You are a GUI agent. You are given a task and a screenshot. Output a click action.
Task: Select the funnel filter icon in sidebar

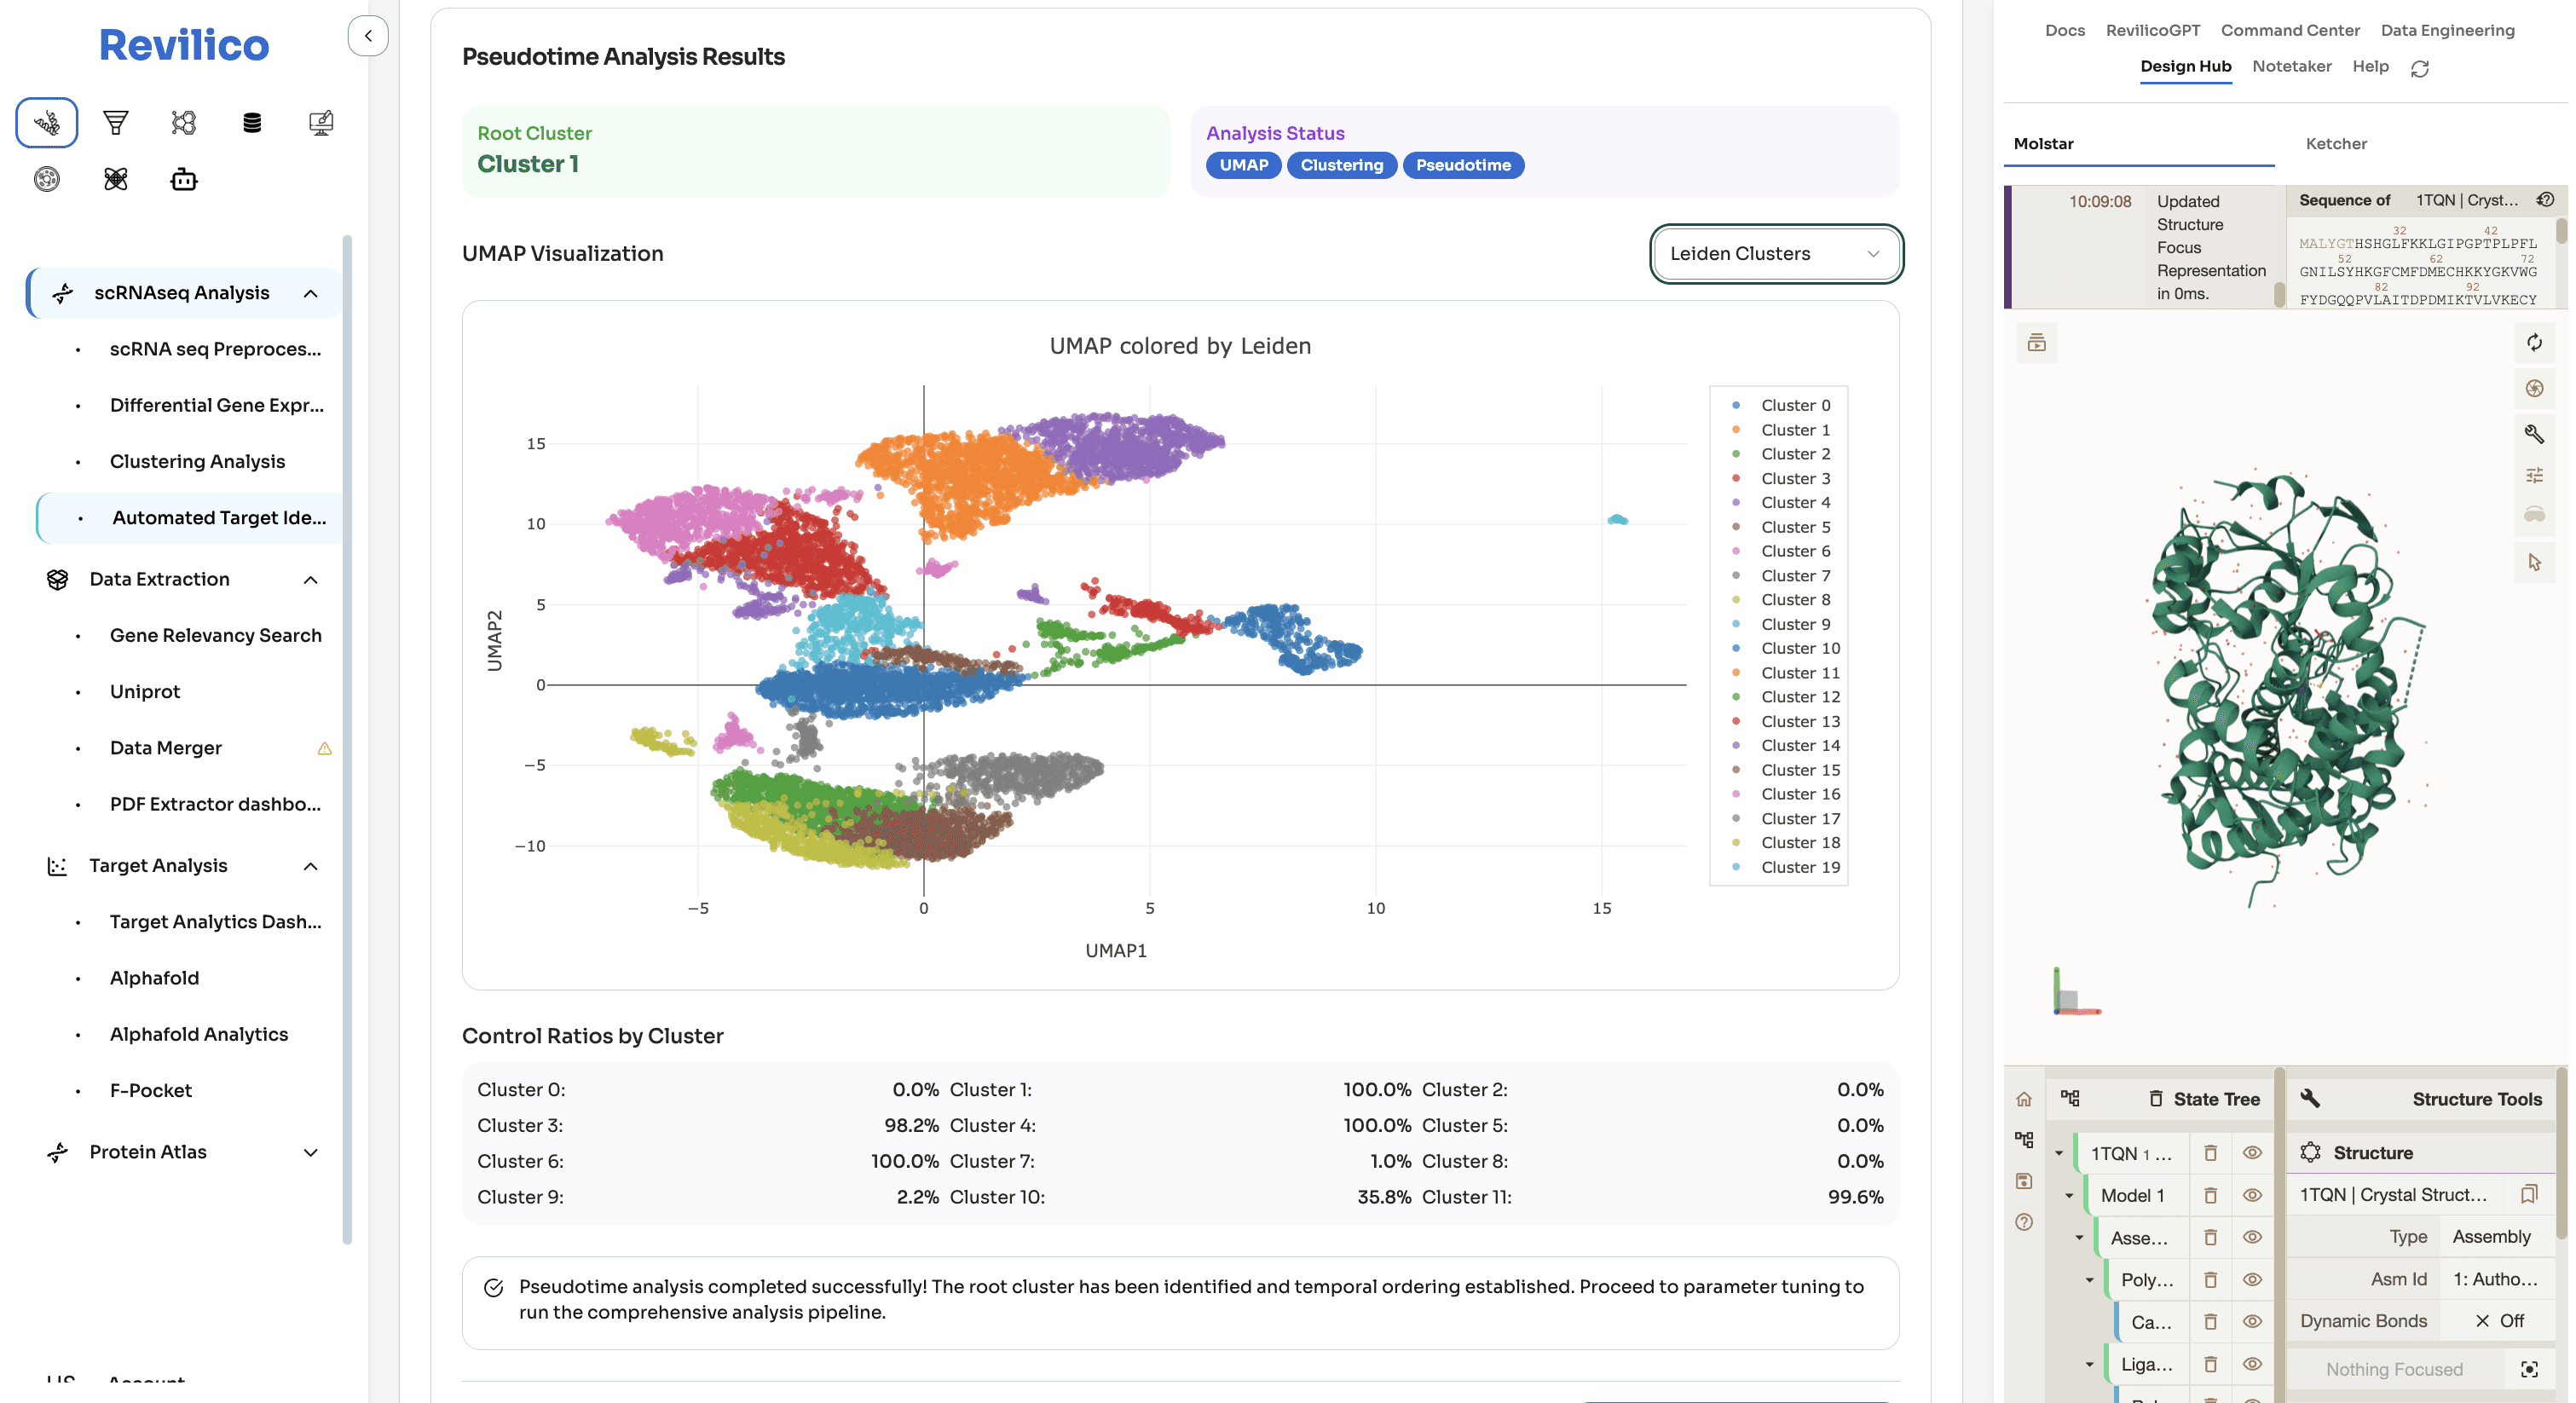click(x=116, y=123)
